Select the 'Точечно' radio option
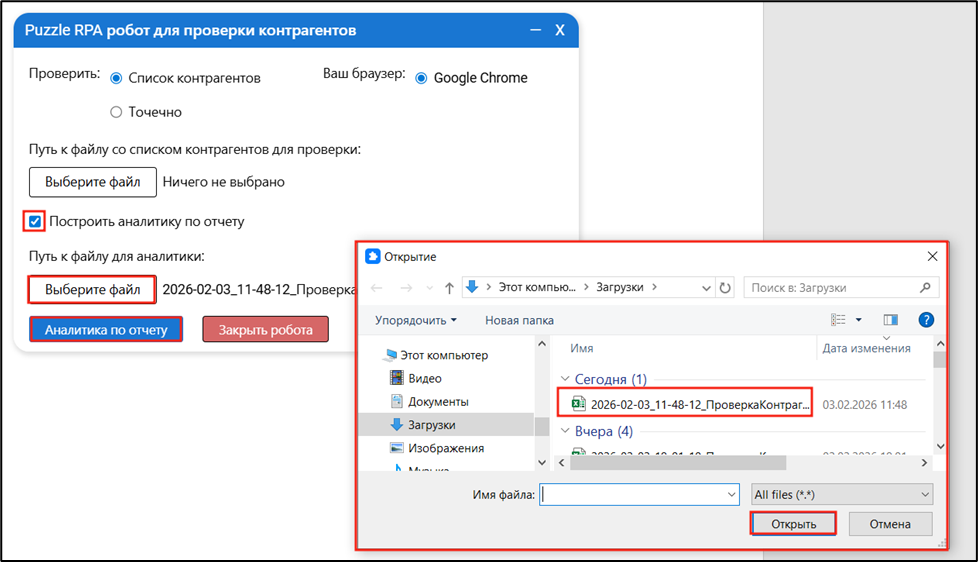This screenshot has width=978, height=562. tap(116, 112)
